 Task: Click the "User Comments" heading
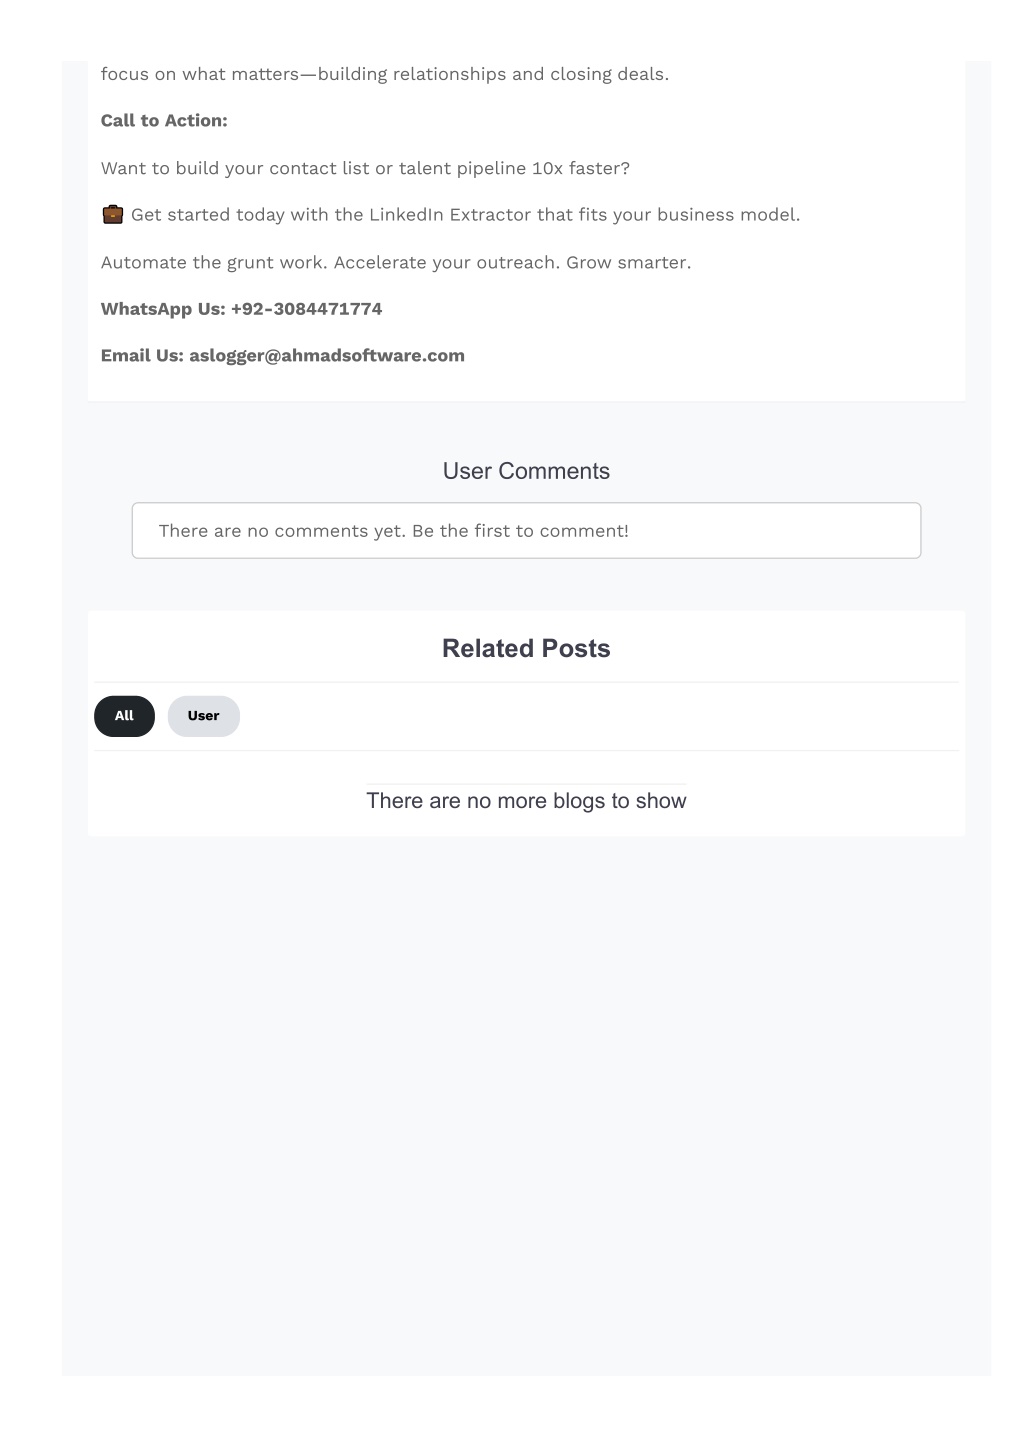526,471
